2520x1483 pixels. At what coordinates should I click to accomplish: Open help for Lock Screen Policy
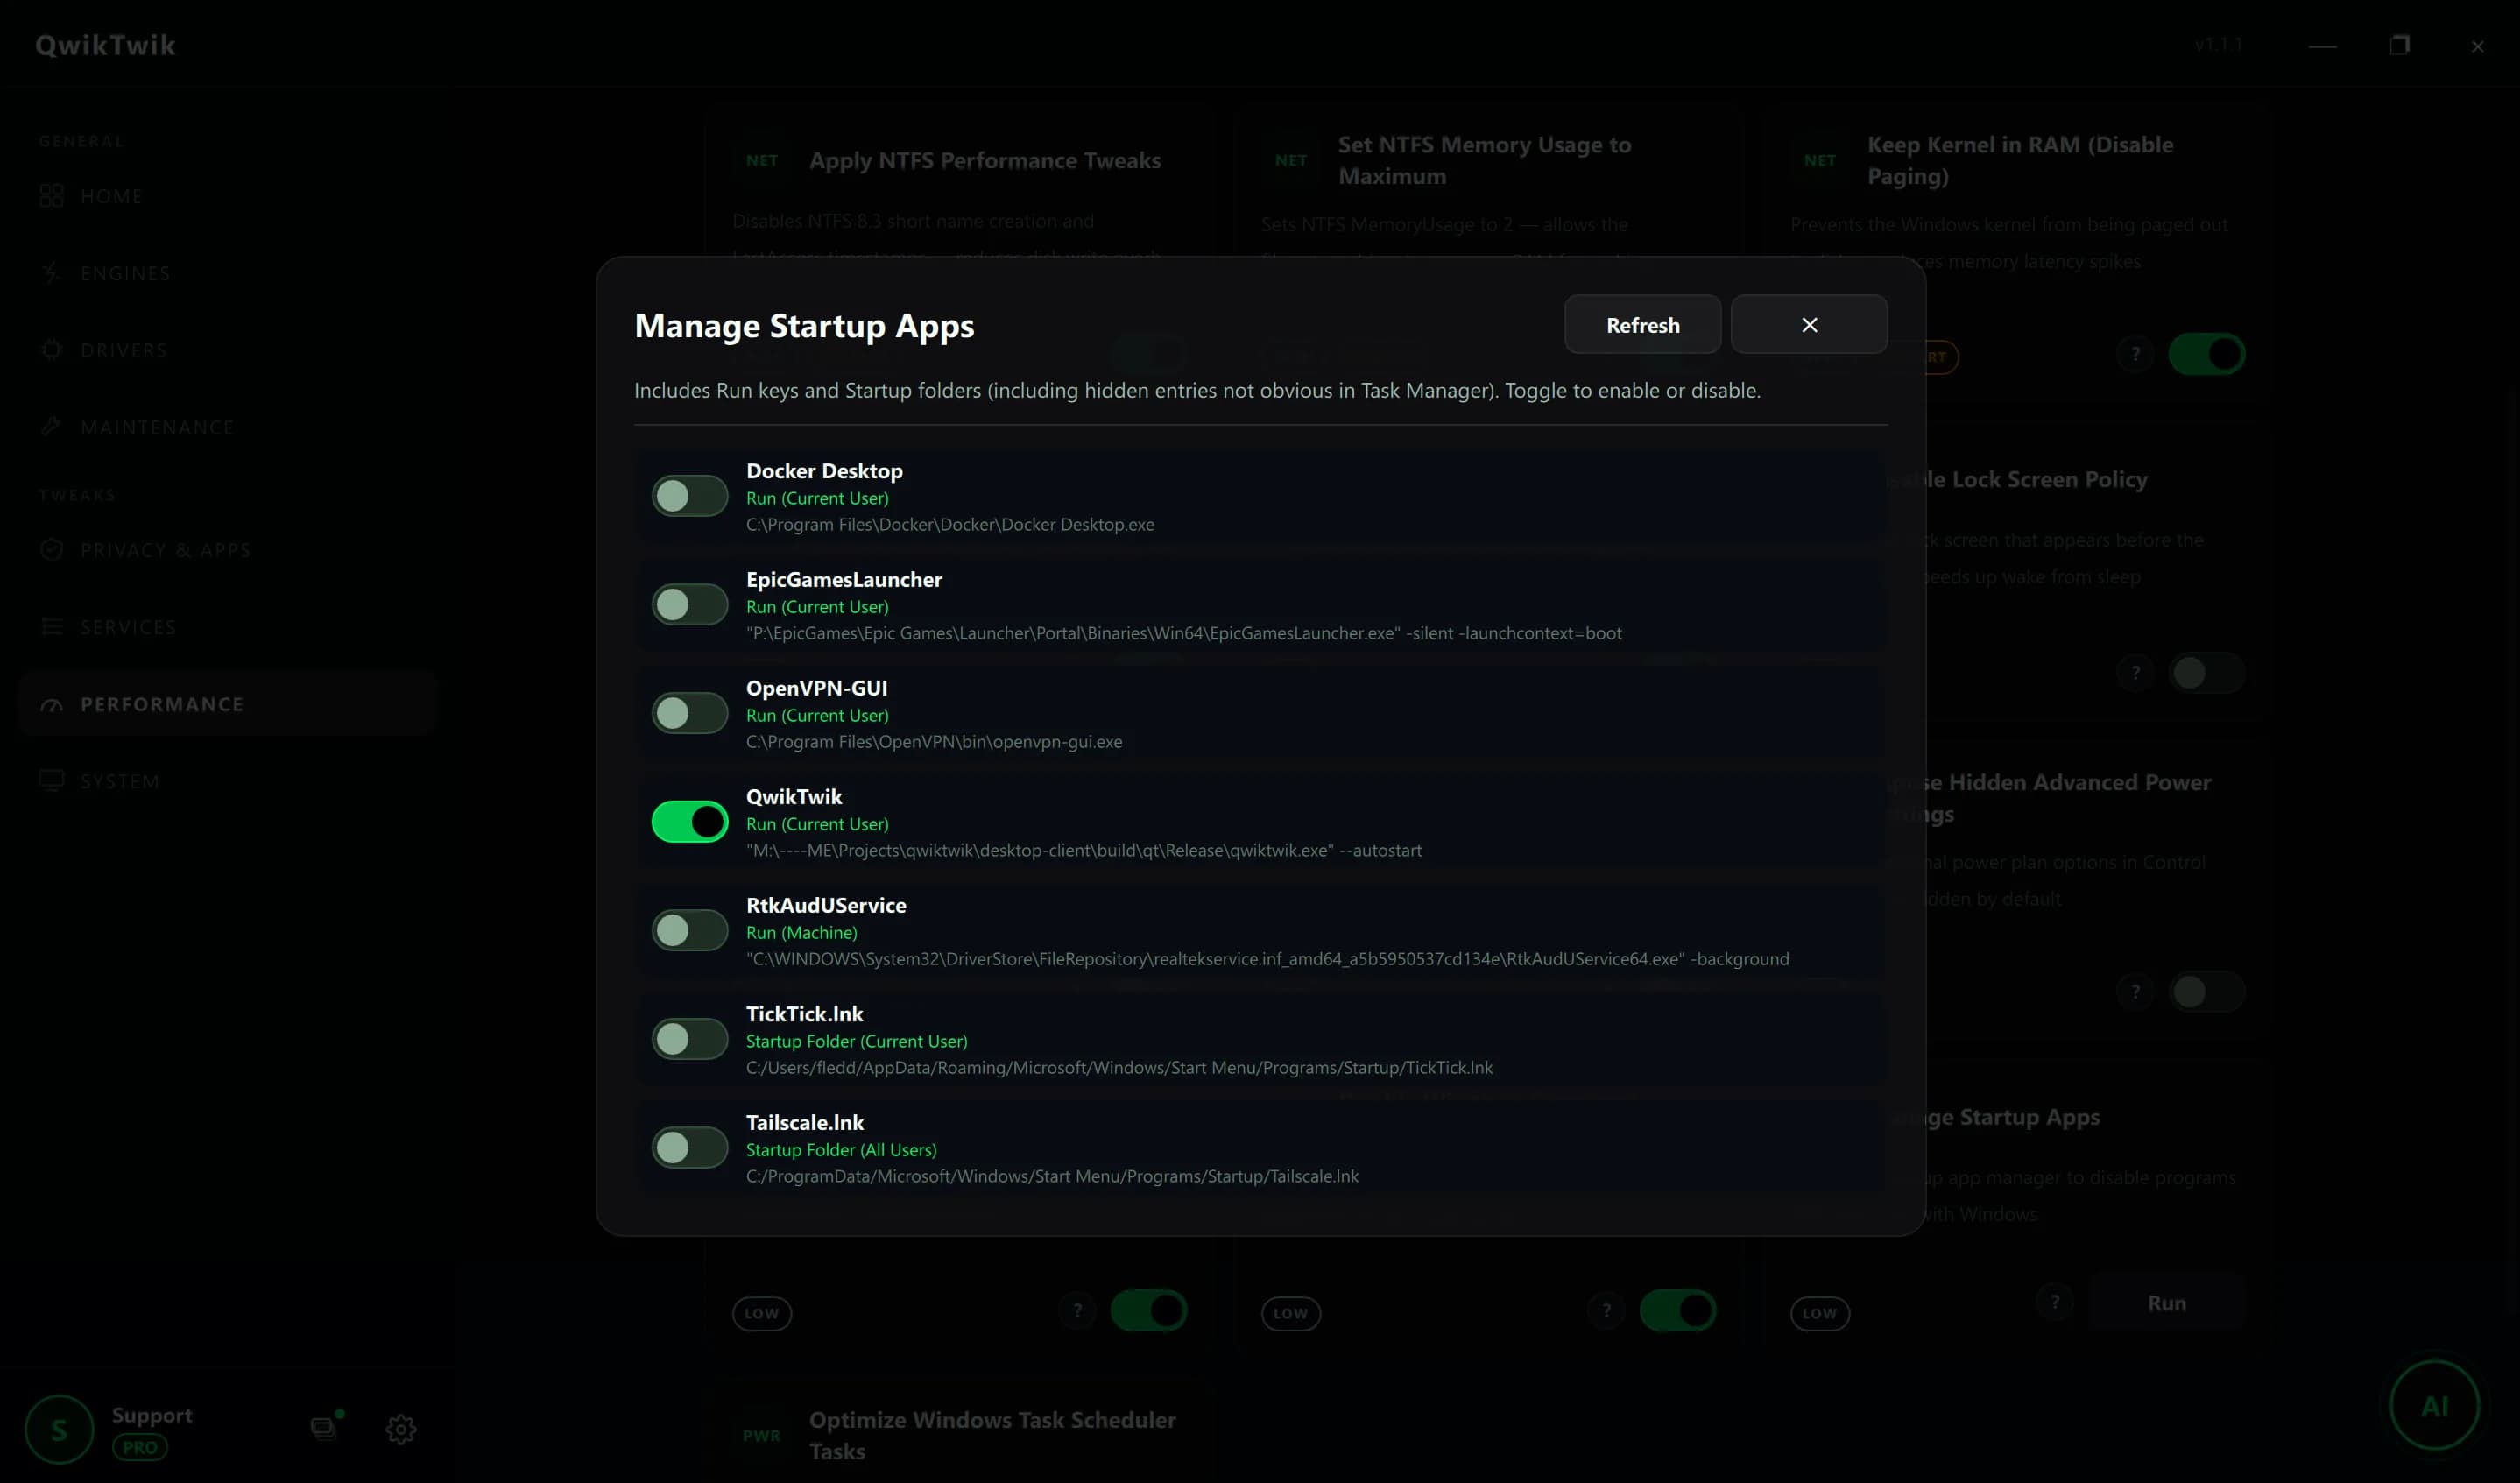pyautogui.click(x=2135, y=673)
